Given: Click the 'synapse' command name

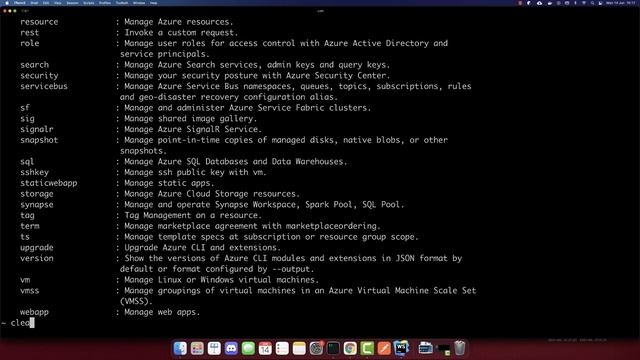Looking at the screenshot, I should pyautogui.click(x=37, y=204).
